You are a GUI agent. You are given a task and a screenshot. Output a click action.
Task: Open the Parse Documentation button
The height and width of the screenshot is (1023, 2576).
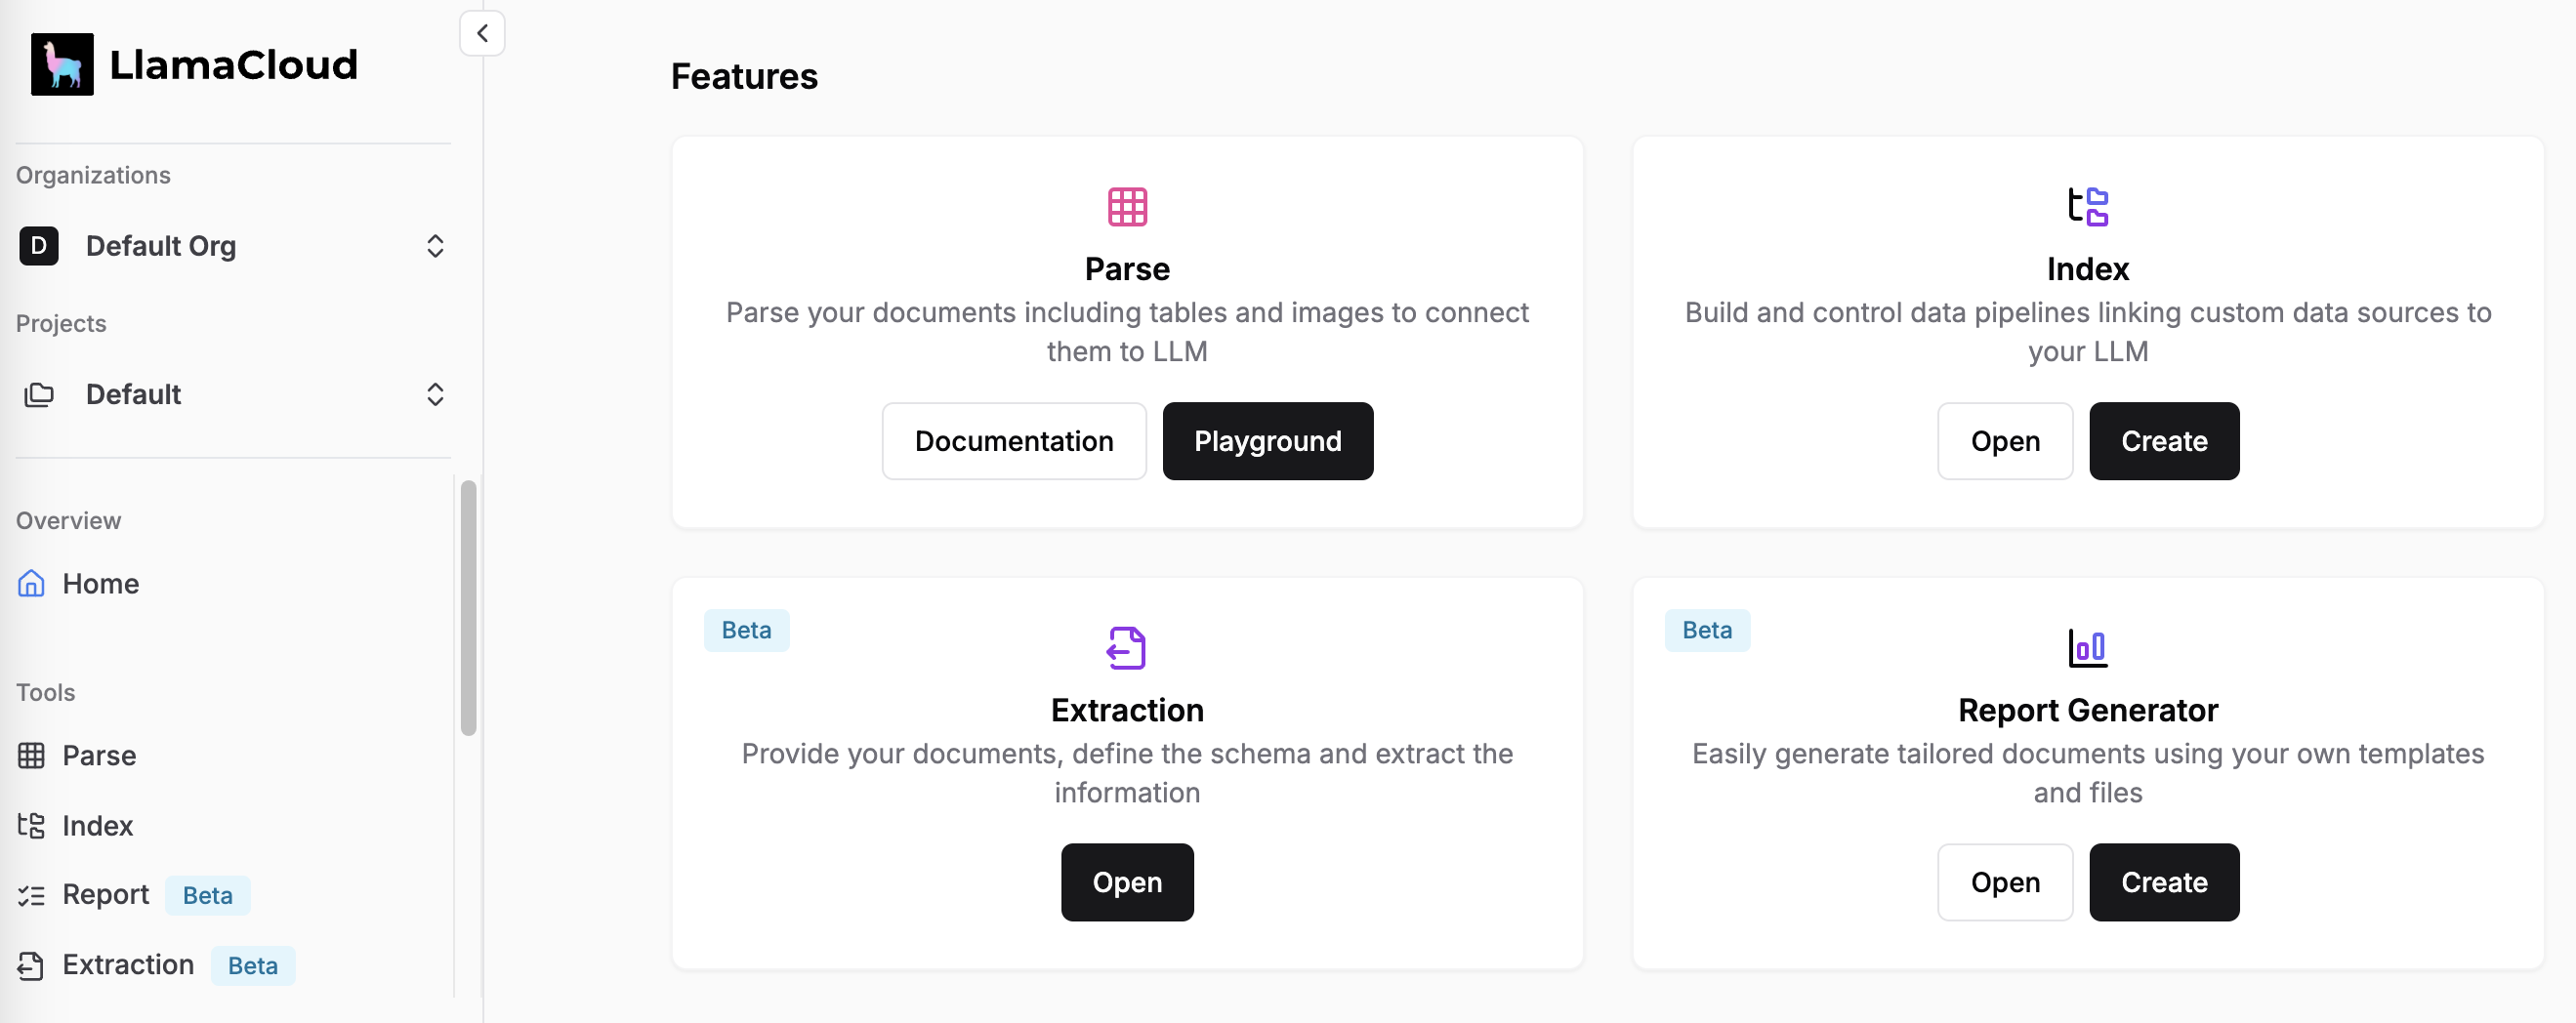[x=1013, y=442]
